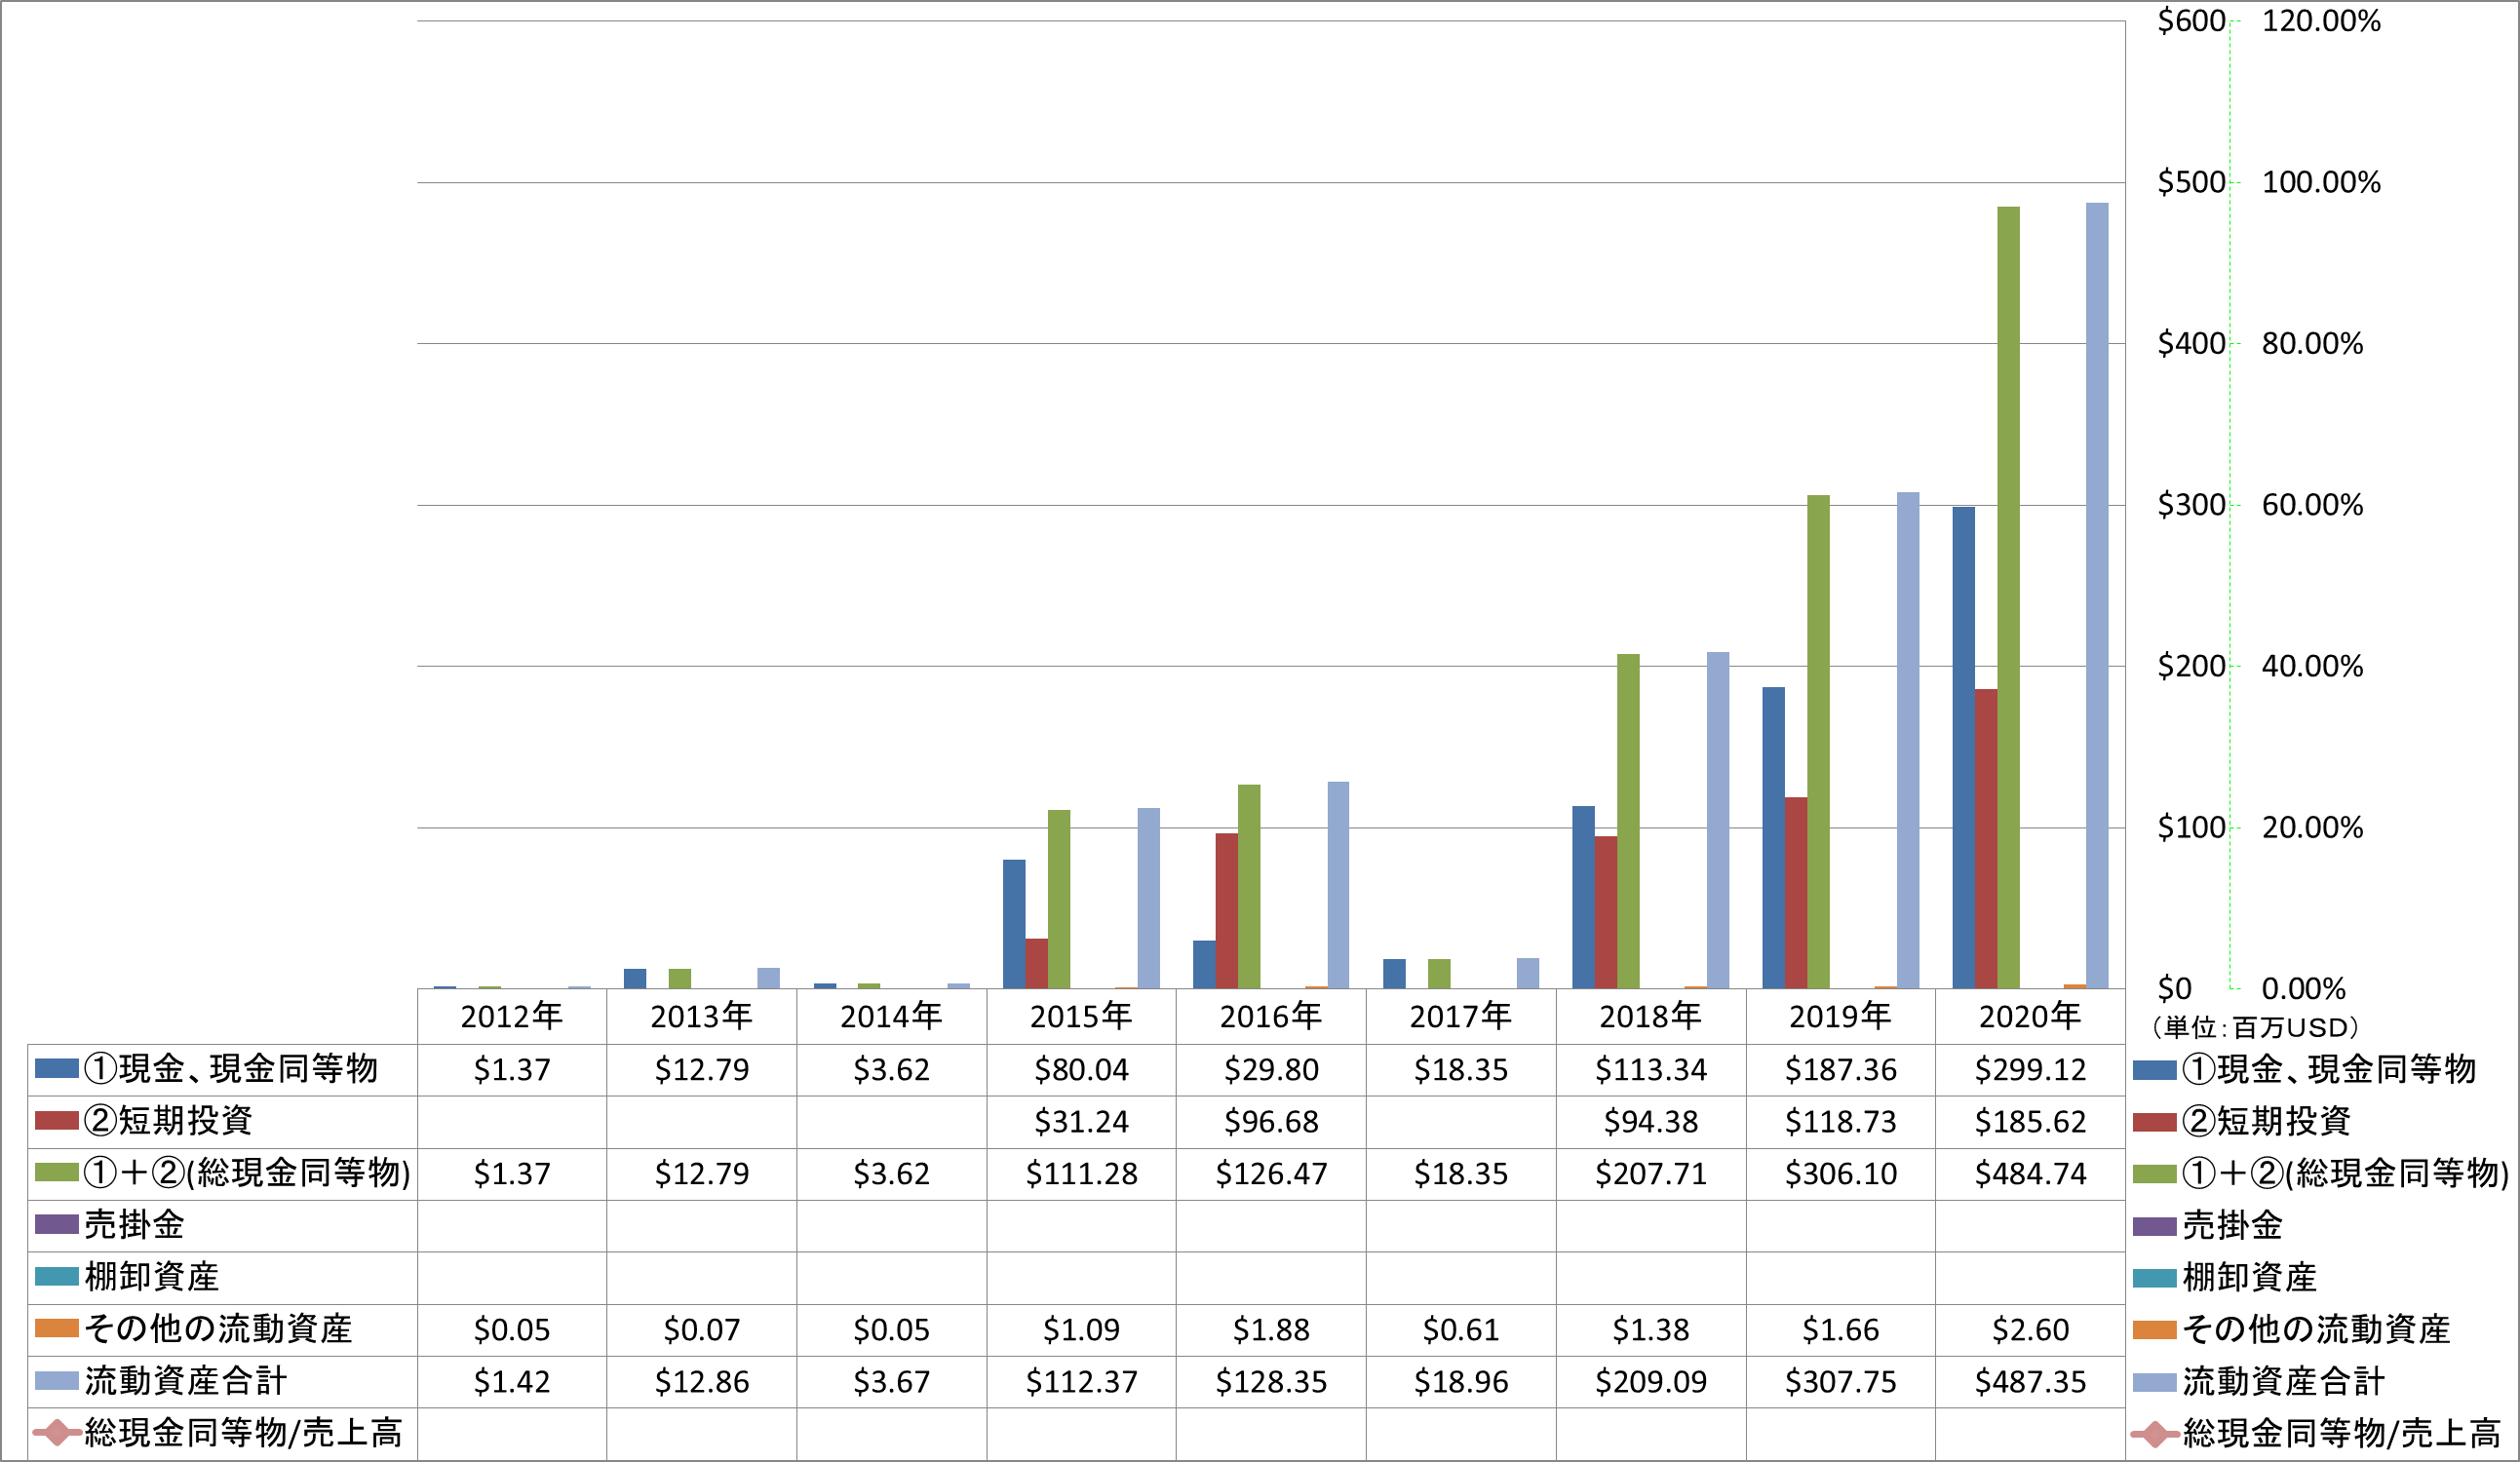Click the $187.36 cash cell for 2019
This screenshot has height=1462, width=2520.
click(x=1841, y=1070)
